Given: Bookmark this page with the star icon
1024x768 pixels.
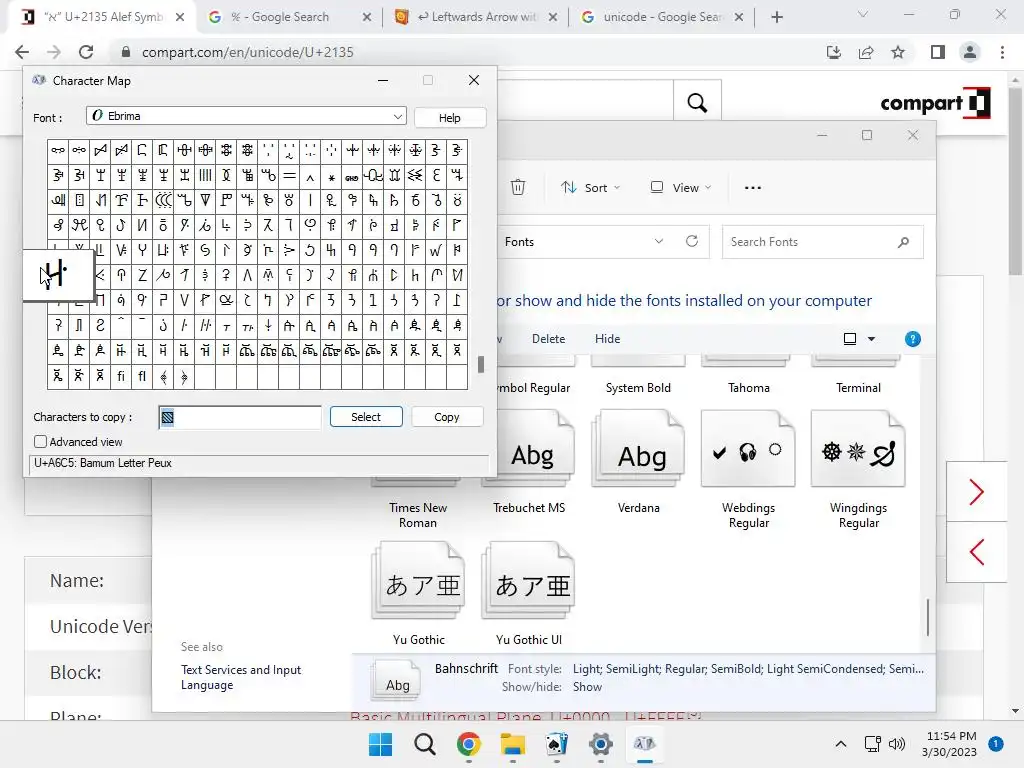Looking at the screenshot, I should (898, 52).
